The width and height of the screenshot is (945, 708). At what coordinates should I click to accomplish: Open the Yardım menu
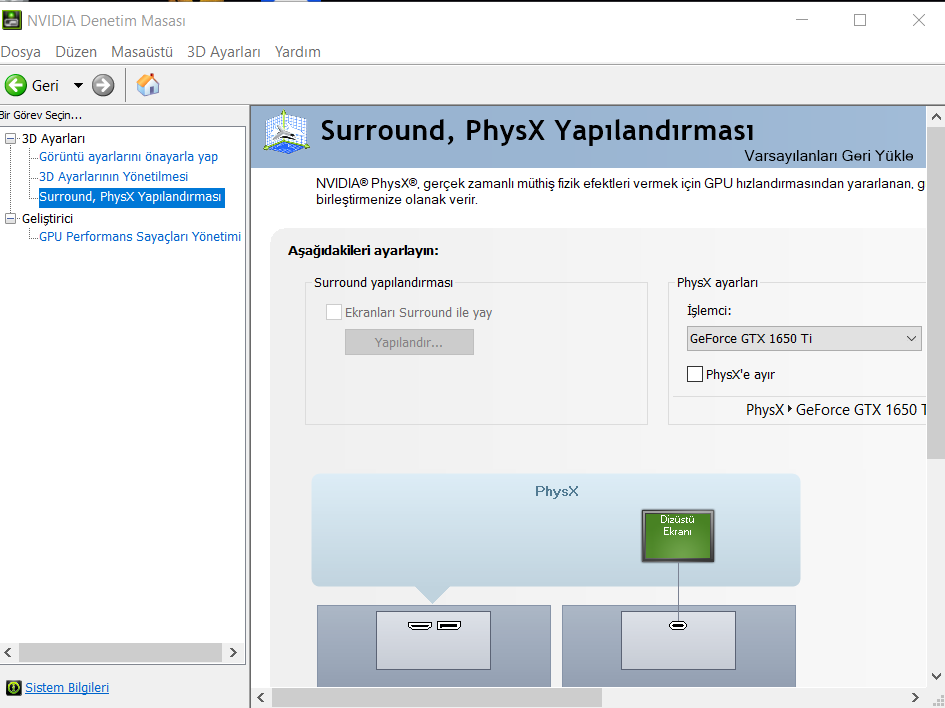(298, 52)
